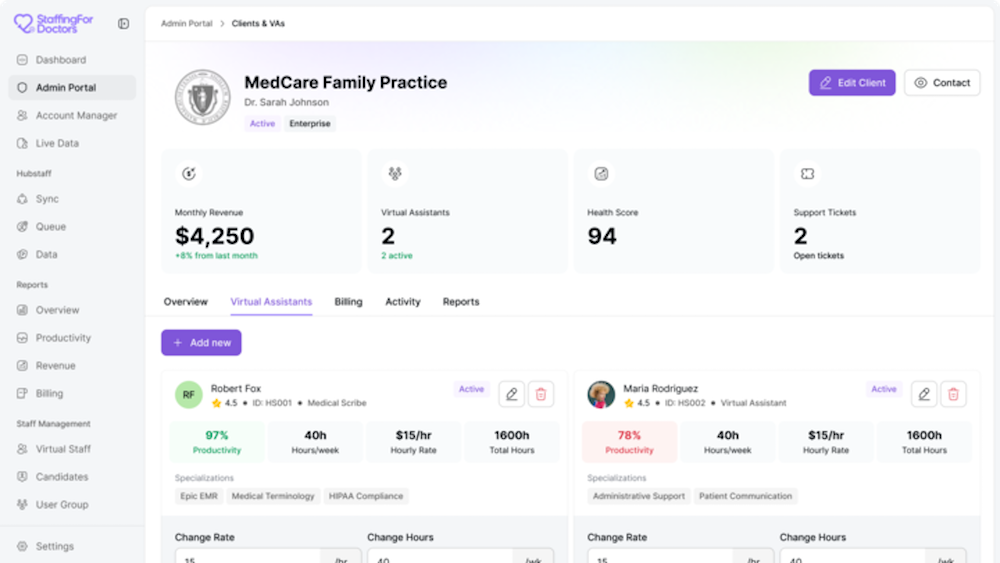1000x563 pixels.
Task: Open the StaffingForDoctors logo home link
Action: pyautogui.click(x=58, y=23)
